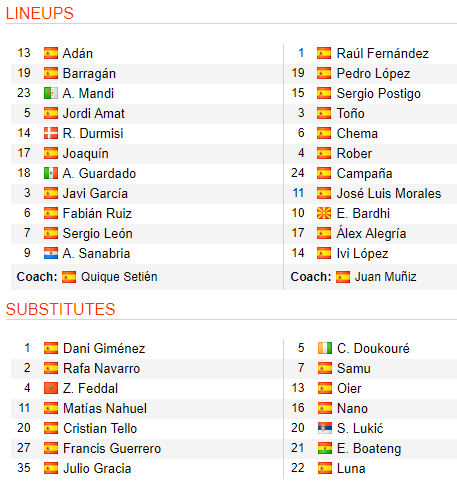Click the LINEUPS section heading
The height and width of the screenshot is (490, 457).
[x=40, y=13]
